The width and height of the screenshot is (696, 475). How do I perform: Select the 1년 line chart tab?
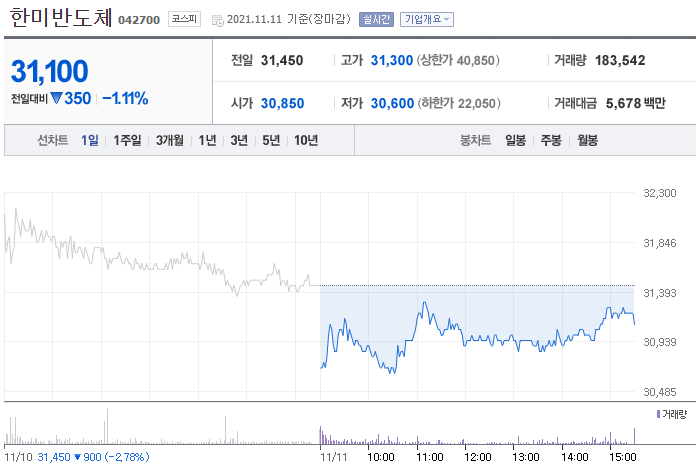click(x=207, y=141)
